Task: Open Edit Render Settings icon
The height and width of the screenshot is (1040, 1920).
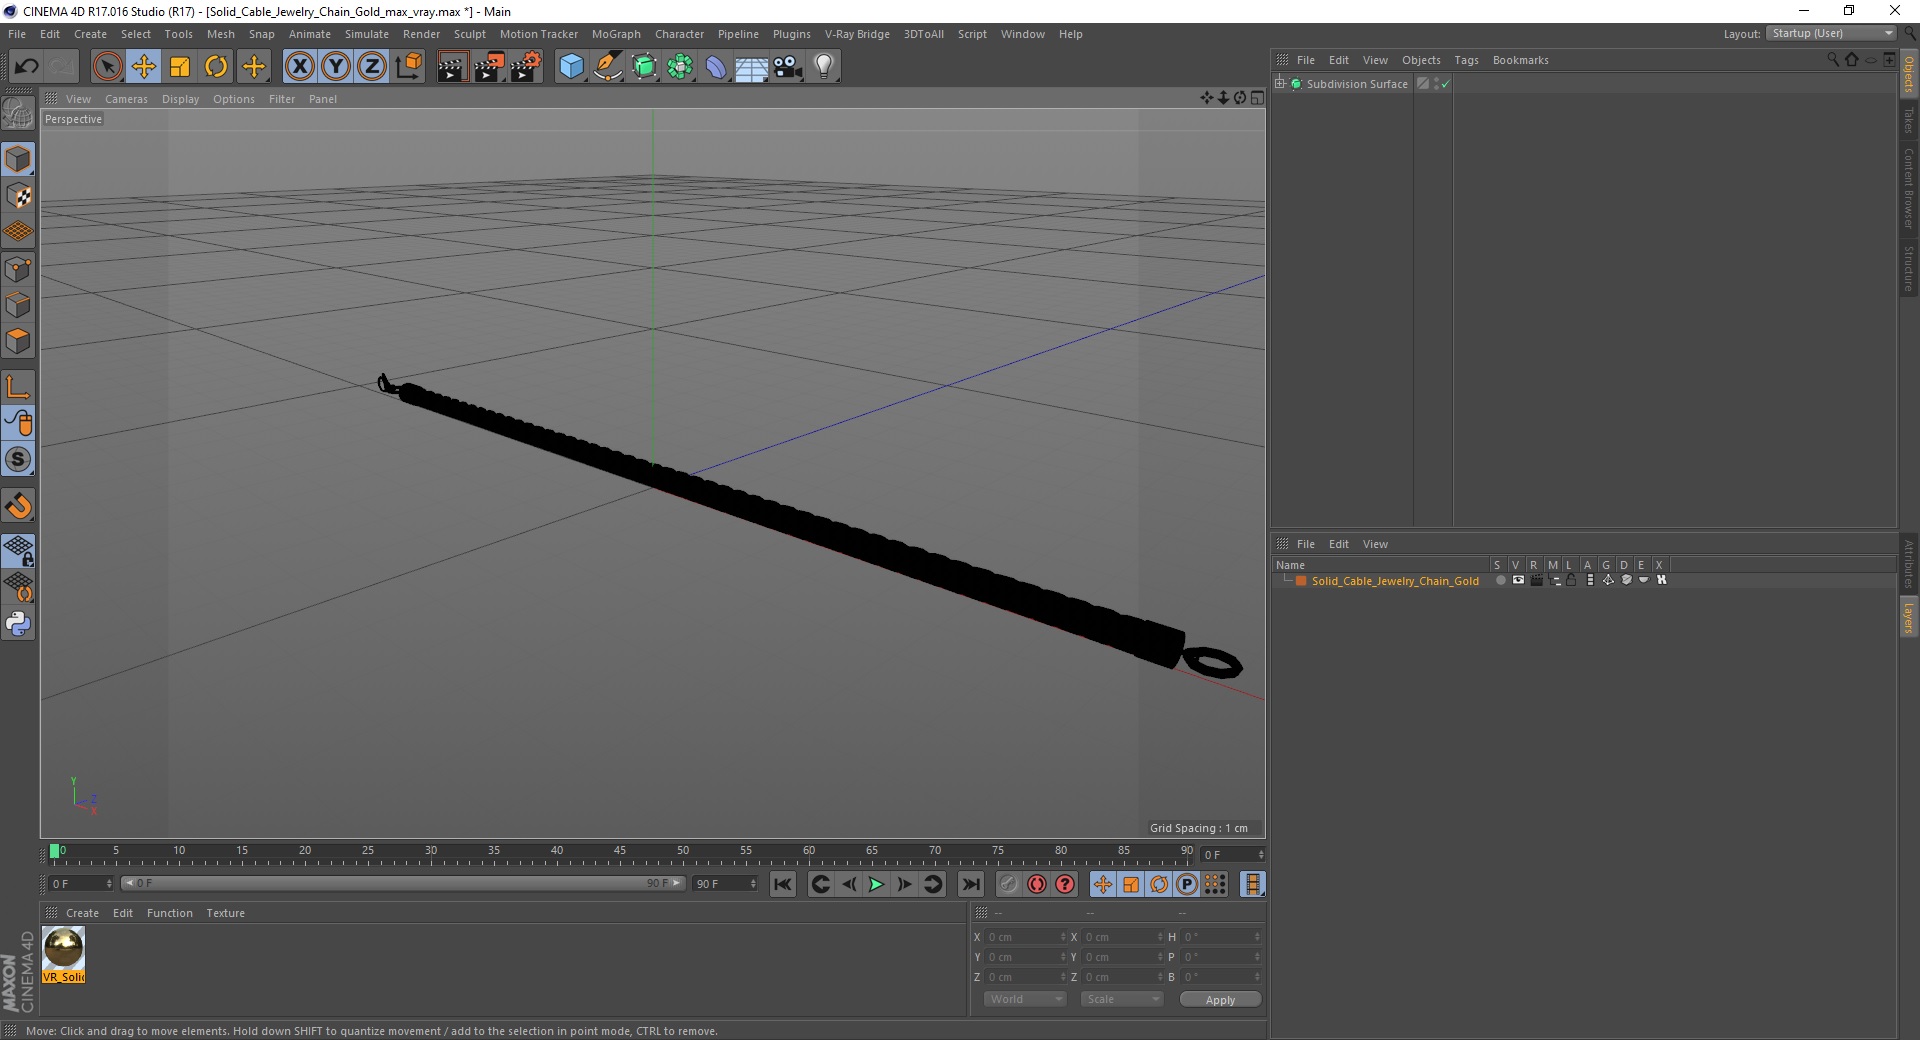Action: [x=526, y=67]
